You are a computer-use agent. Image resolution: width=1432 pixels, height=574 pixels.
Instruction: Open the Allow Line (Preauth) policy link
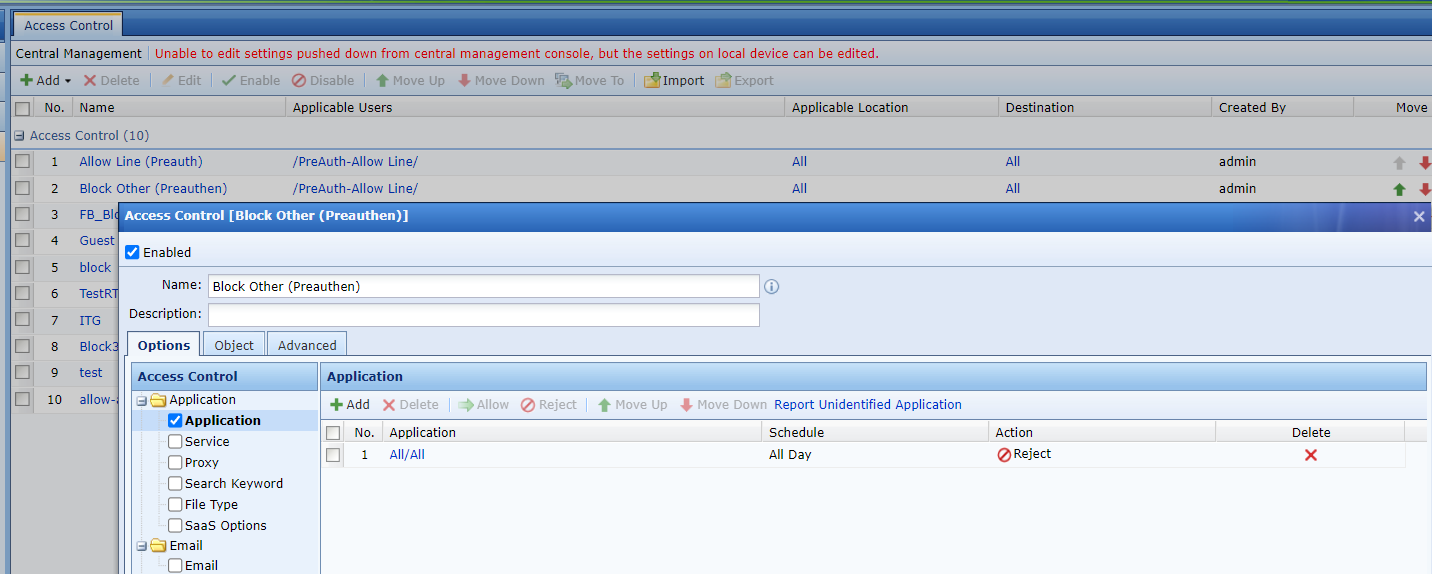click(141, 162)
